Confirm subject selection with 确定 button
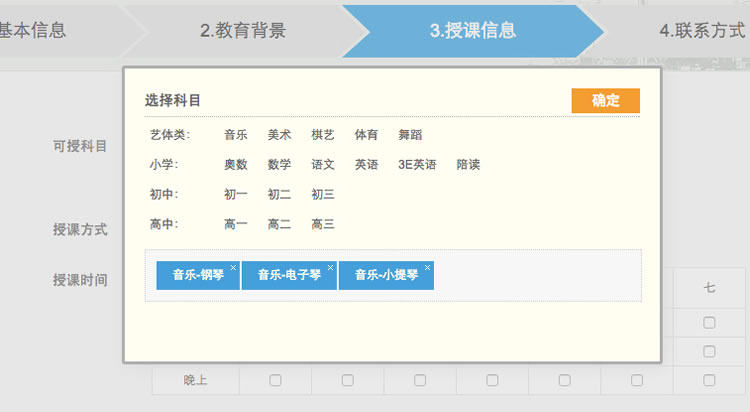750x412 pixels. click(606, 100)
